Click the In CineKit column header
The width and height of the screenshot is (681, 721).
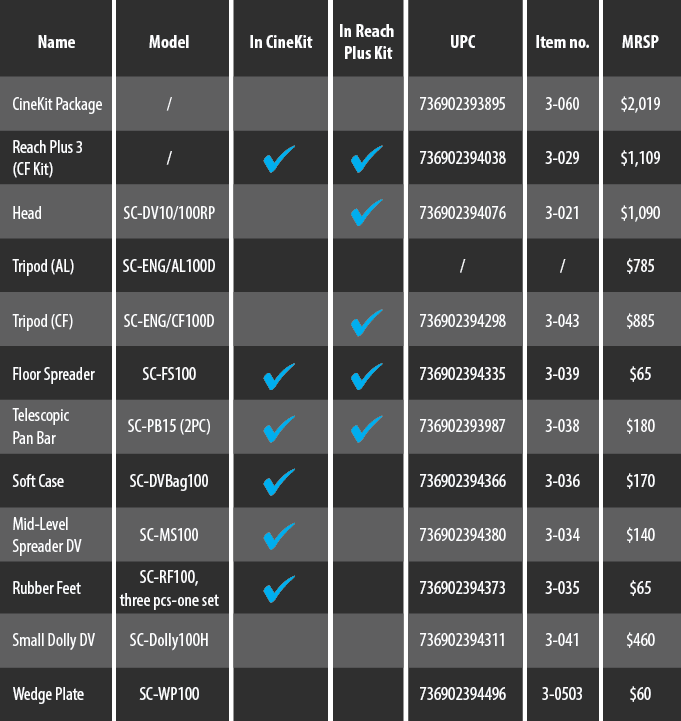pyautogui.click(x=280, y=42)
